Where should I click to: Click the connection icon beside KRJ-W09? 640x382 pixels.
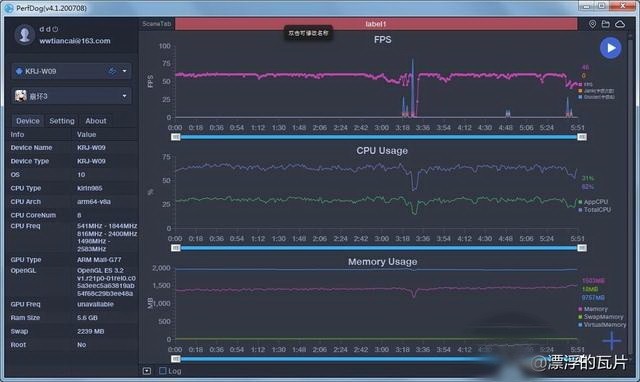click(112, 71)
